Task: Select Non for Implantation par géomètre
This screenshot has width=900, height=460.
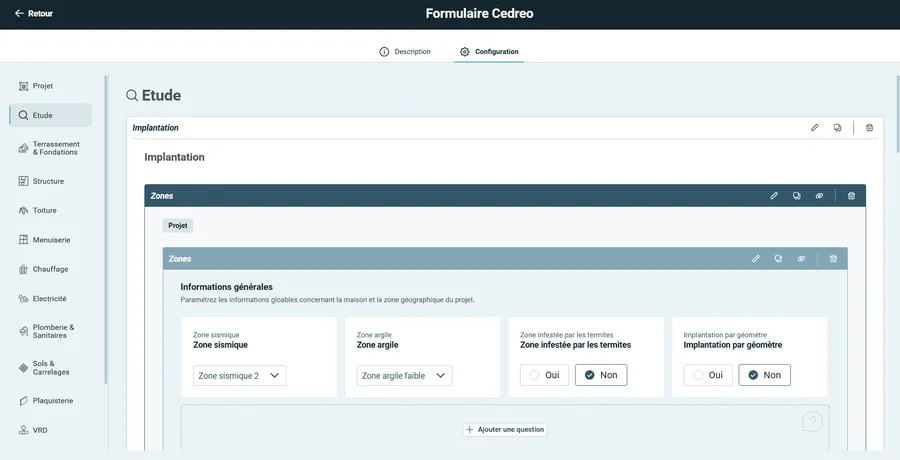Action: [x=764, y=375]
